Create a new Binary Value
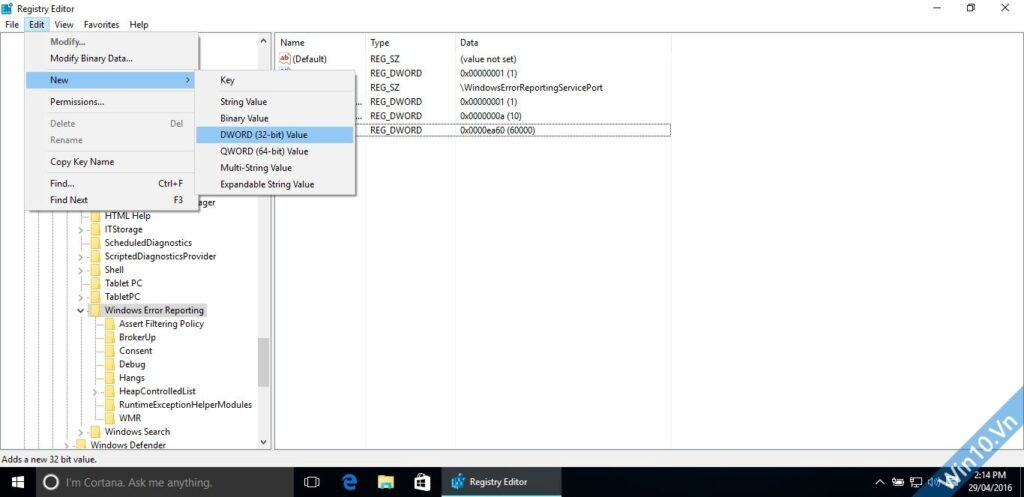The width and height of the screenshot is (1024, 497). pyautogui.click(x=275, y=118)
